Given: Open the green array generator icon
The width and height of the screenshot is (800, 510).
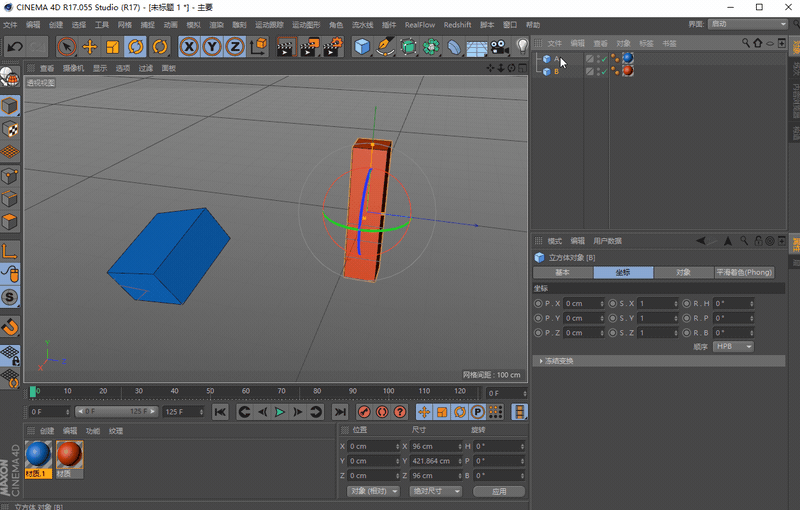Looking at the screenshot, I should click(x=409, y=47).
